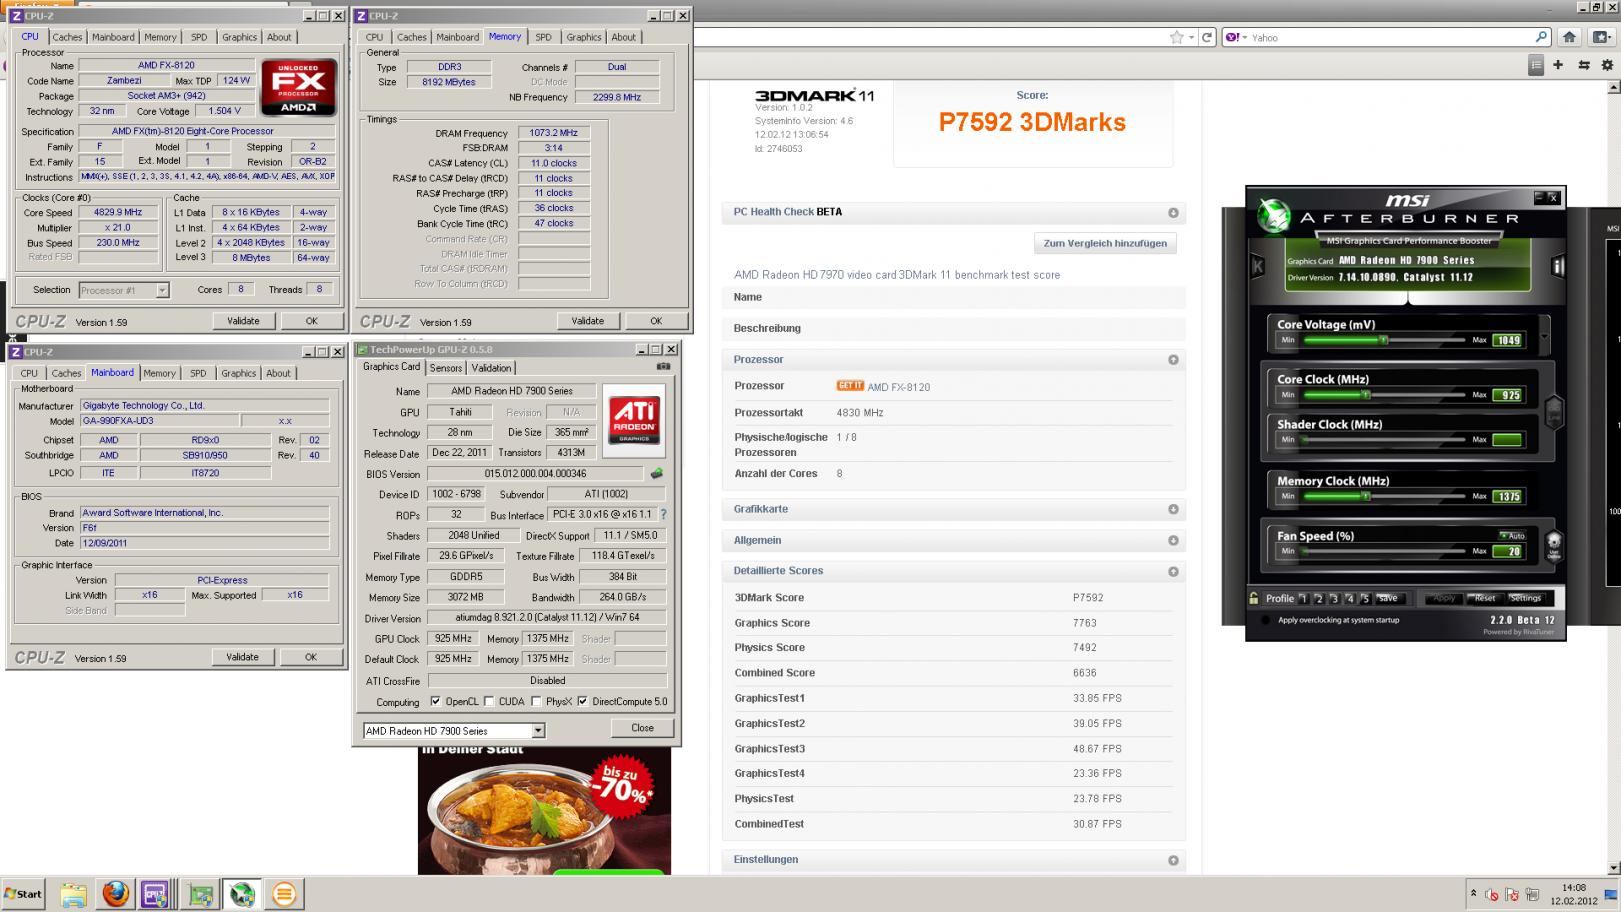Switch to the Caches tab in the CPU window
The width and height of the screenshot is (1621, 912).
click(x=67, y=37)
